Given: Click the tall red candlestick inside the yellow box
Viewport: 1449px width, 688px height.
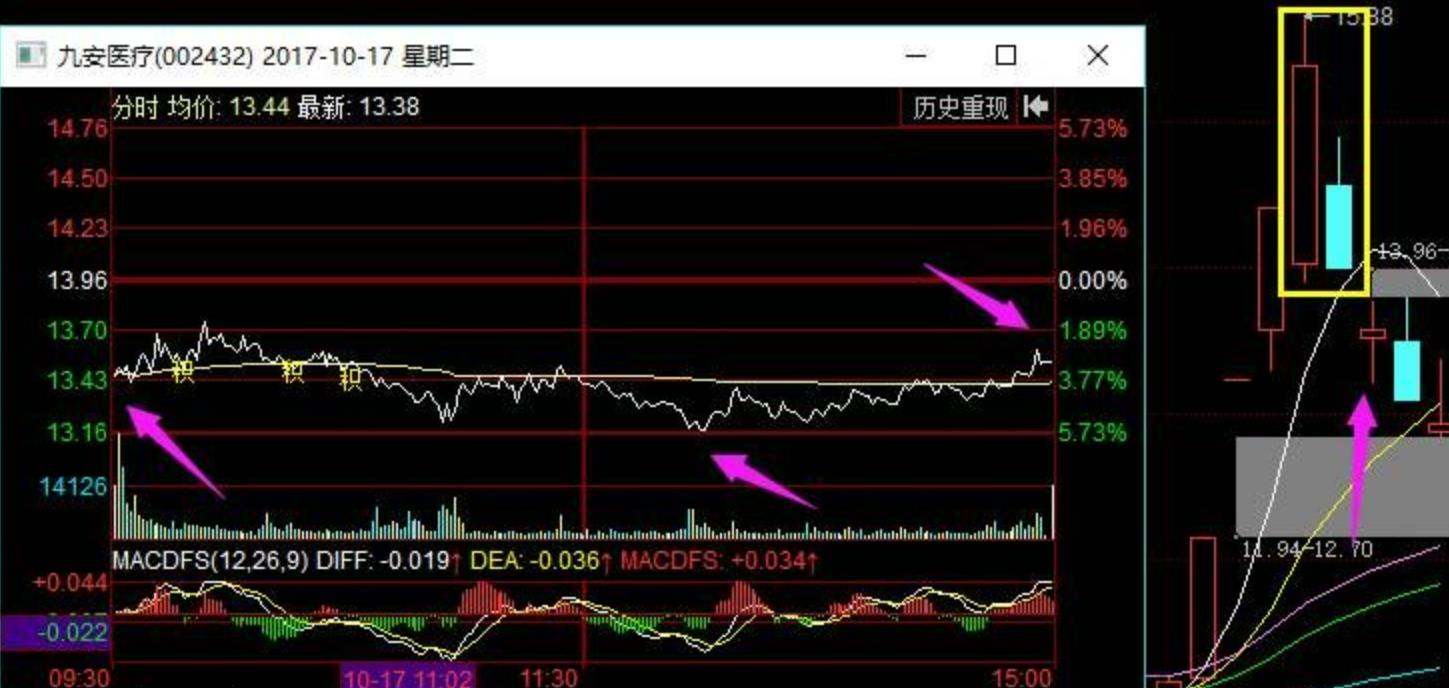Looking at the screenshot, I should 1304,160.
